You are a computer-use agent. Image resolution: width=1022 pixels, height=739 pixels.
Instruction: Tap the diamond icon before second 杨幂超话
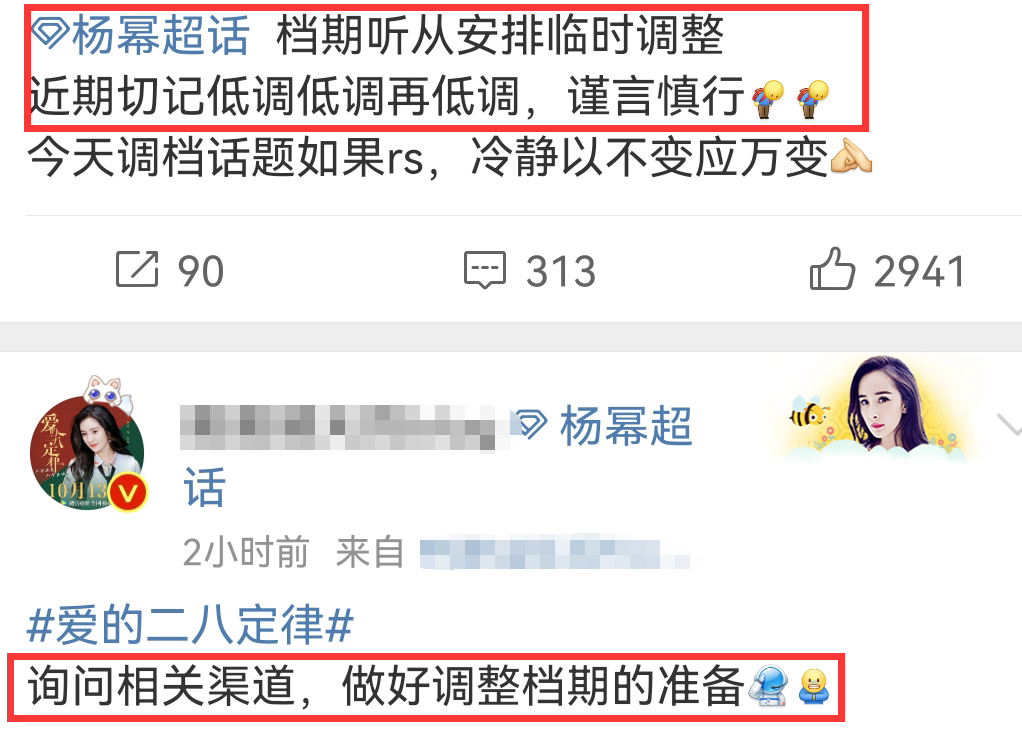point(531,425)
